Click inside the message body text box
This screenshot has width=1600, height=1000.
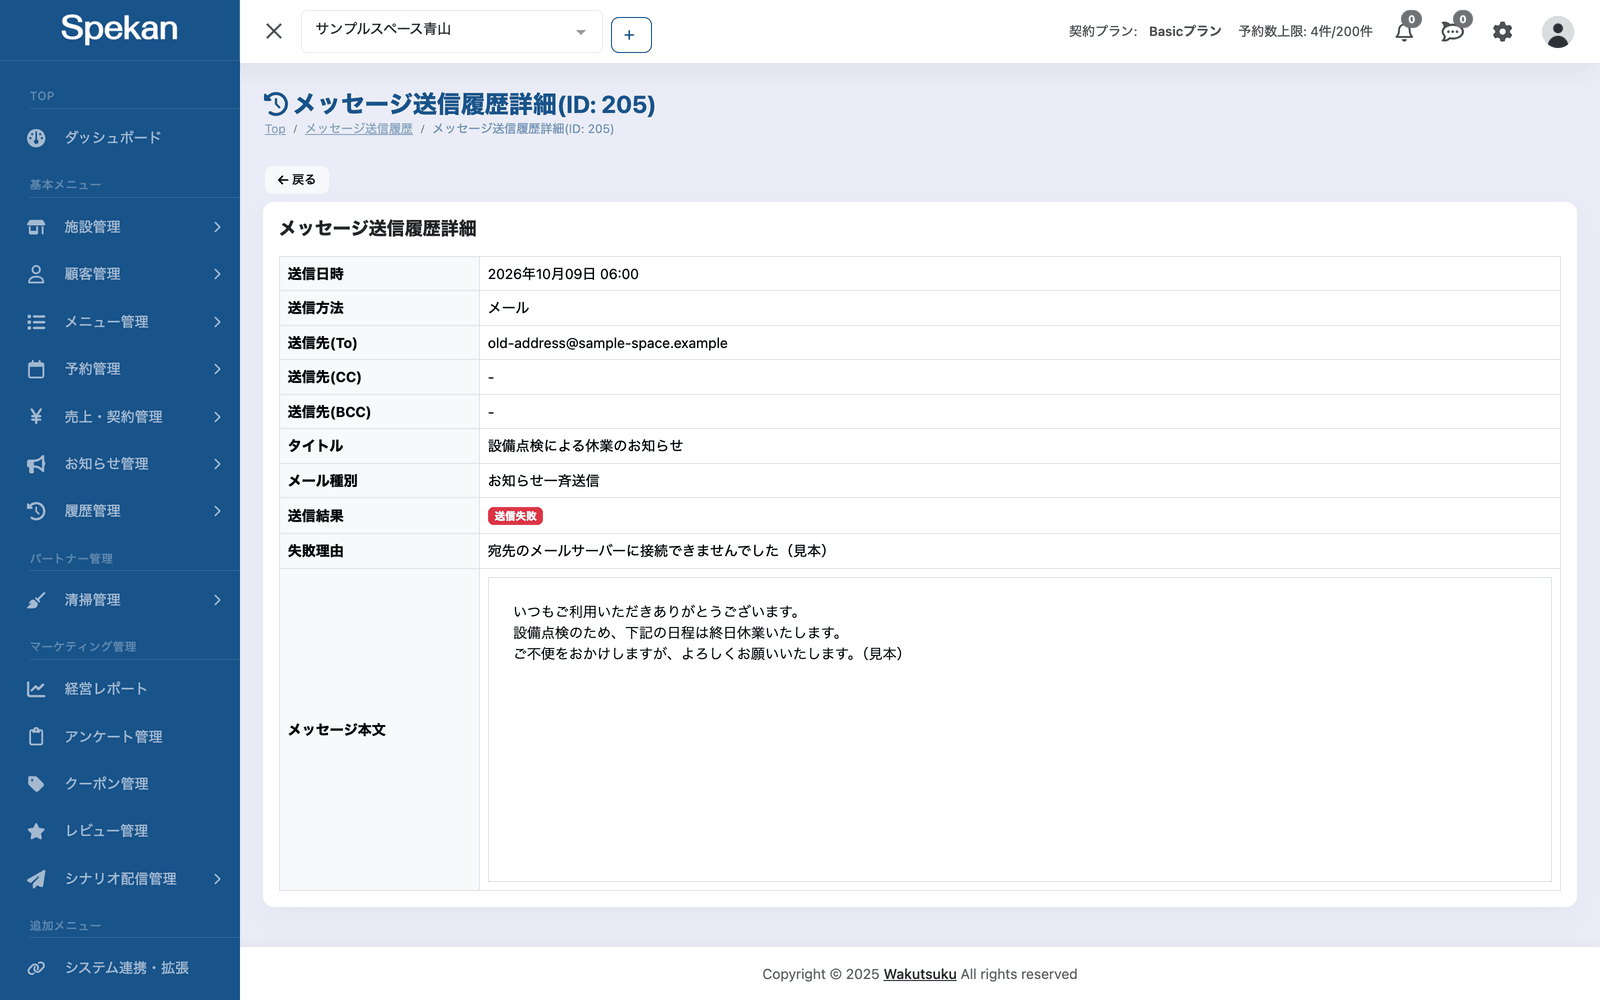(1020, 729)
